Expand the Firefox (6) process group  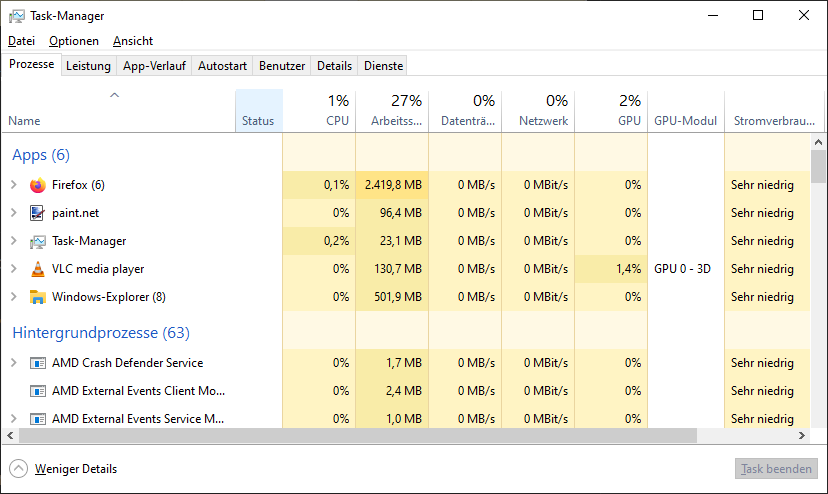coord(14,185)
